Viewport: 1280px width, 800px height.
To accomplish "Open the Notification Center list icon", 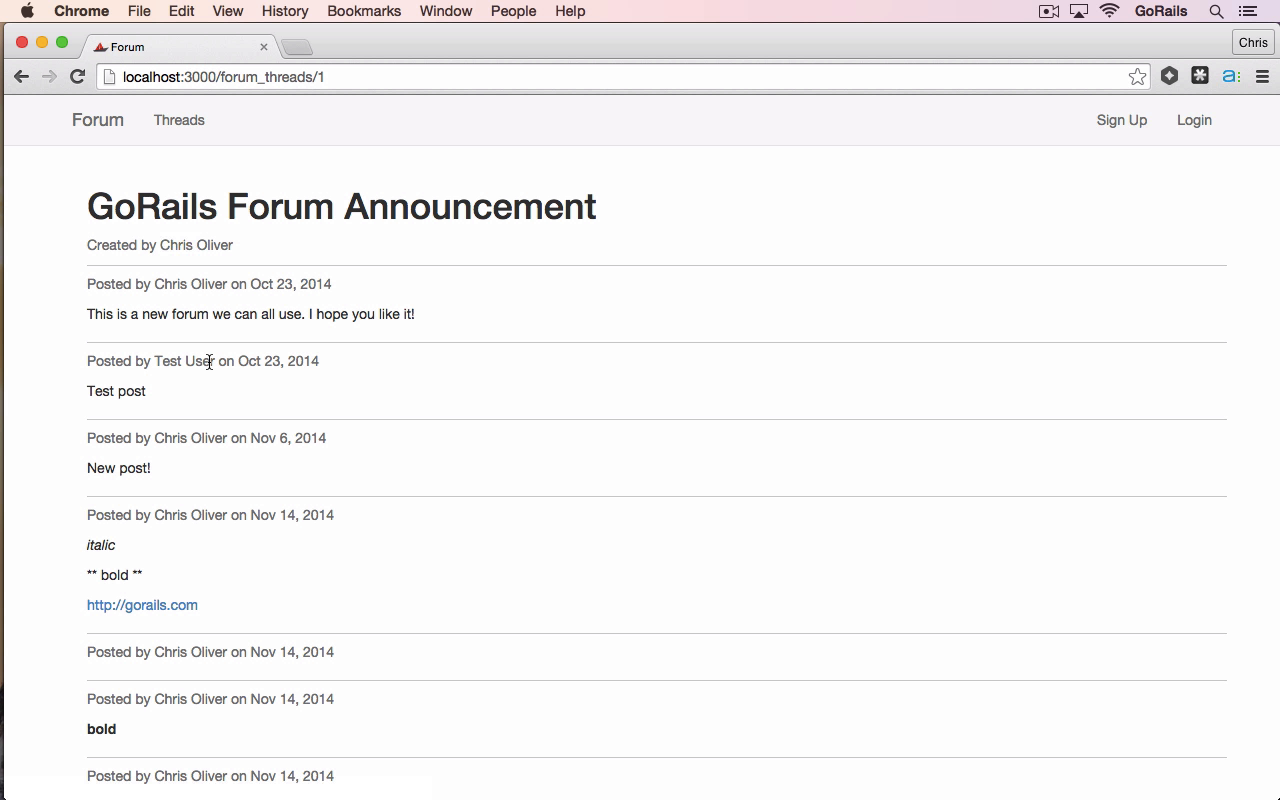I will [x=1247, y=11].
